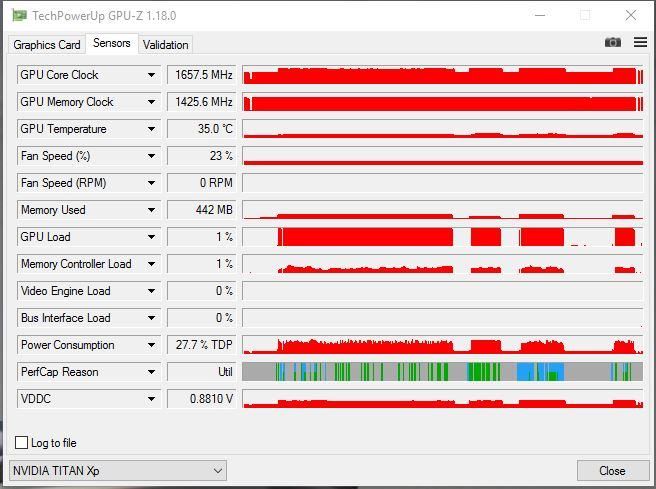Open the NVIDIA TITAN Xp GPU selector
656x489 pixels.
click(x=118, y=471)
